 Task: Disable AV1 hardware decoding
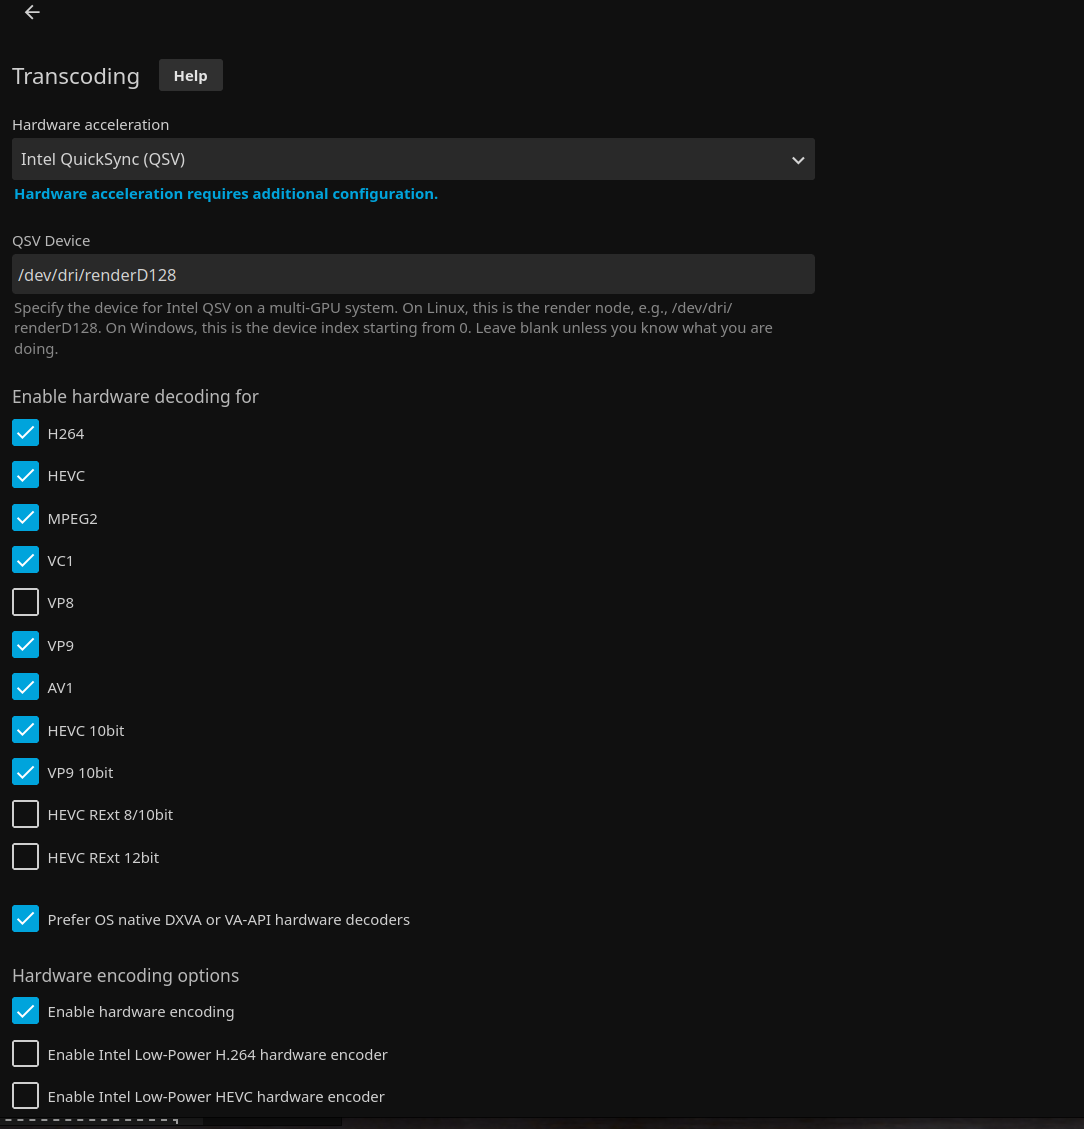(26, 687)
